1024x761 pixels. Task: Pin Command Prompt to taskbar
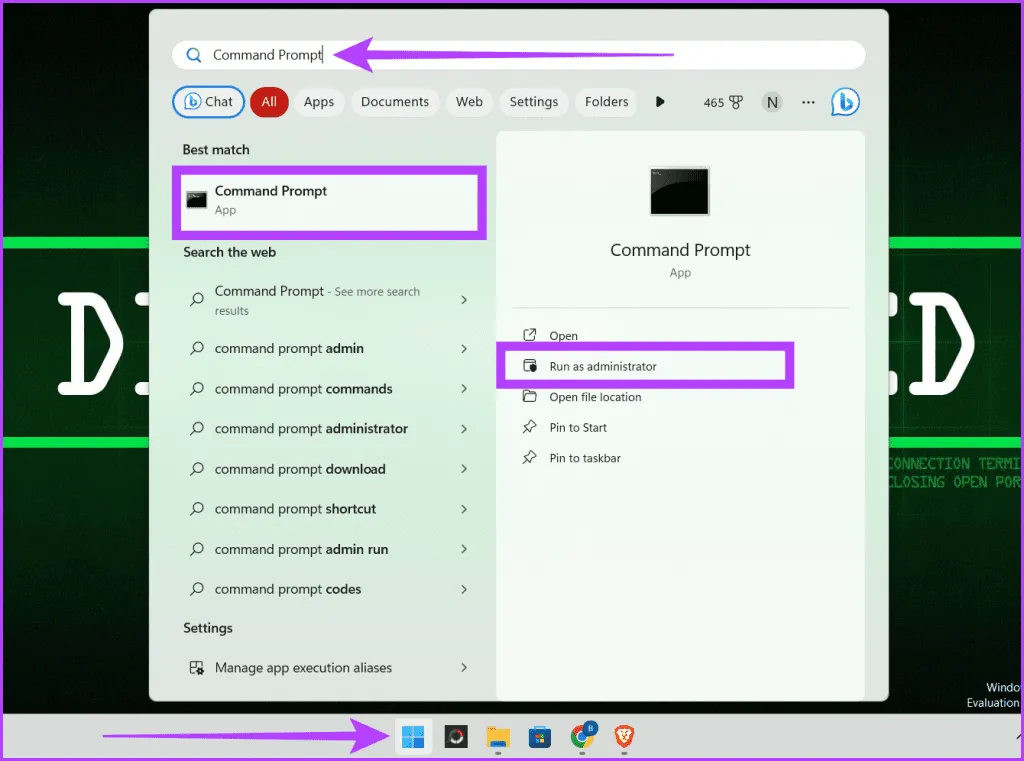(x=585, y=458)
